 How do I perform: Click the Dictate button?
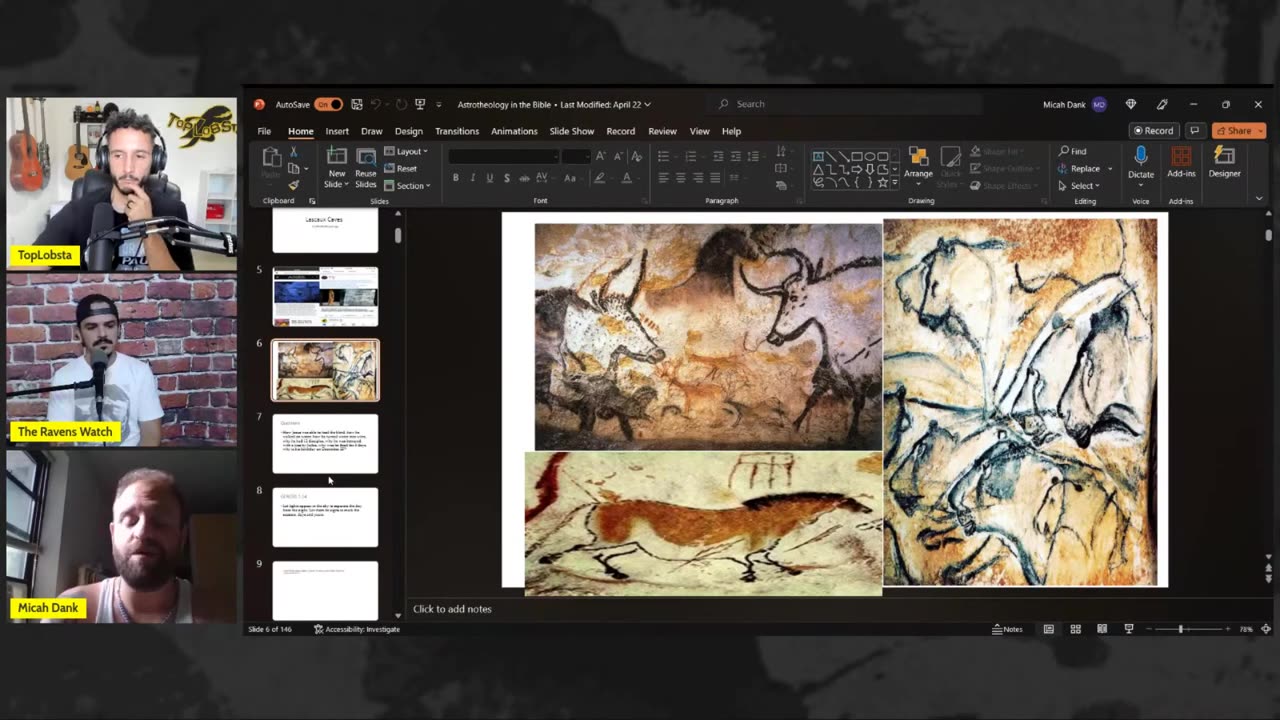1141,163
